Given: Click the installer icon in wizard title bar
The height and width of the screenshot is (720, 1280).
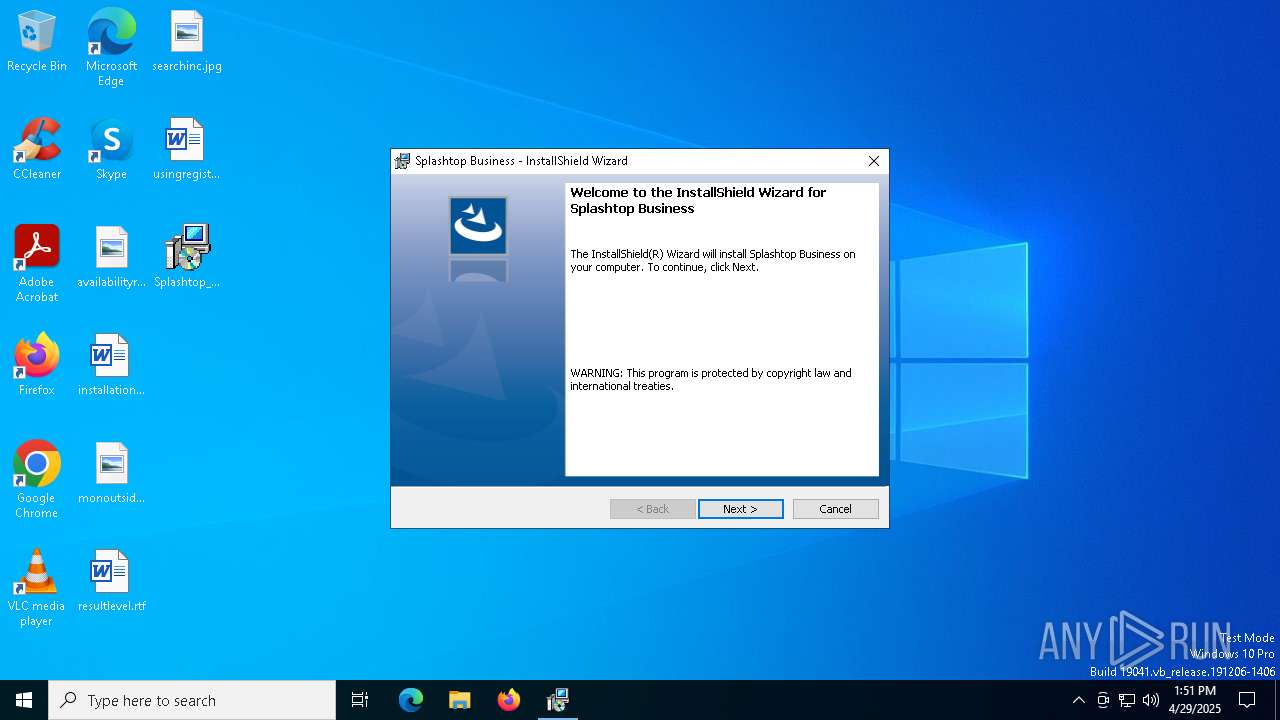Looking at the screenshot, I should (x=402, y=161).
